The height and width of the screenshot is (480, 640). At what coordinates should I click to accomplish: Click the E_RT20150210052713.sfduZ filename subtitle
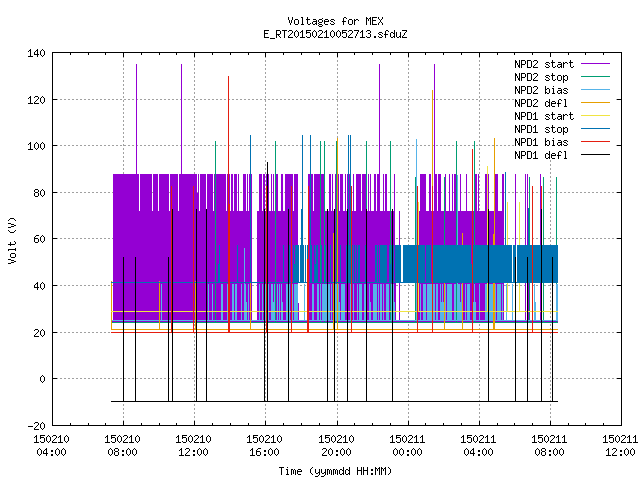pos(335,34)
